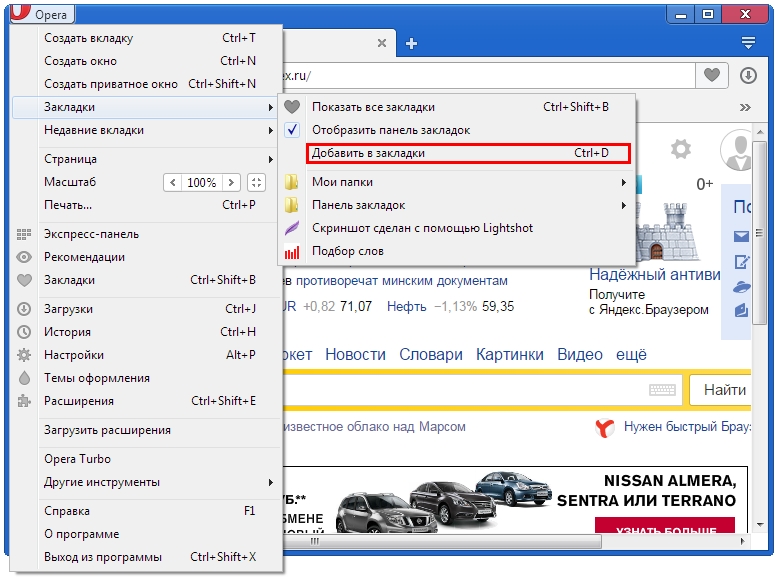Expand the Другие инструменты submenu

270,482
